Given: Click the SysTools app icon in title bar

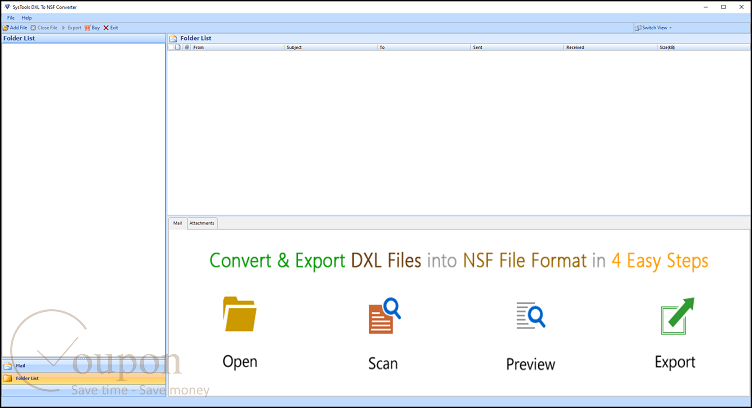Looking at the screenshot, I should (7, 7).
